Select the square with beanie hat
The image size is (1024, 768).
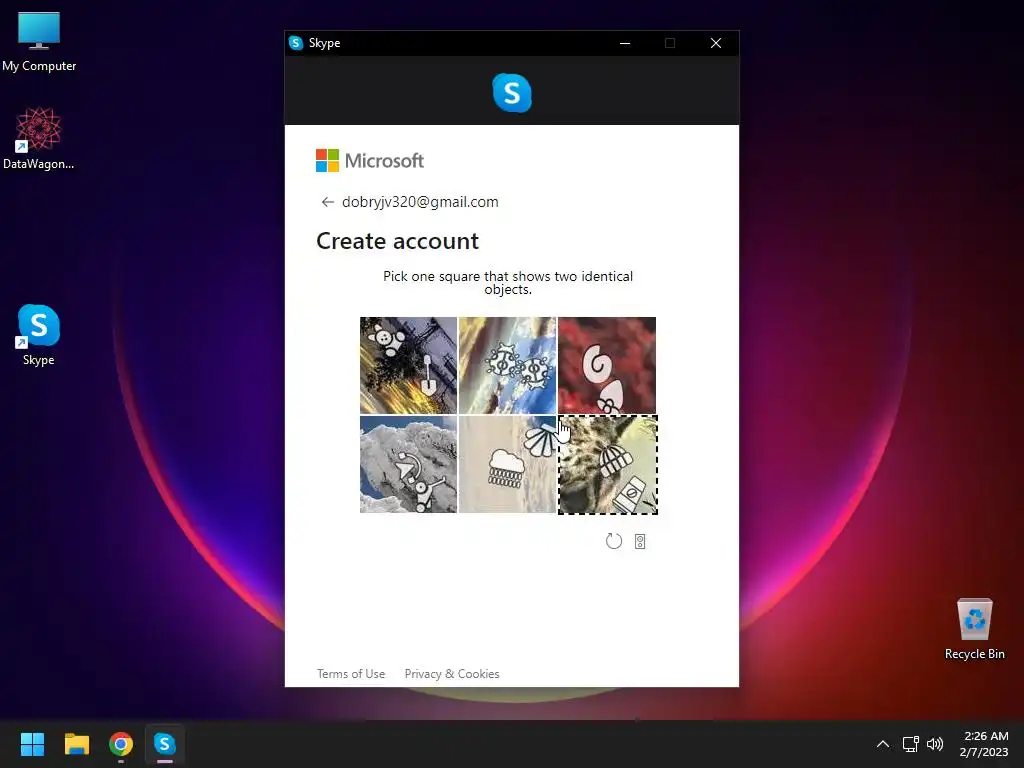tap(607, 465)
